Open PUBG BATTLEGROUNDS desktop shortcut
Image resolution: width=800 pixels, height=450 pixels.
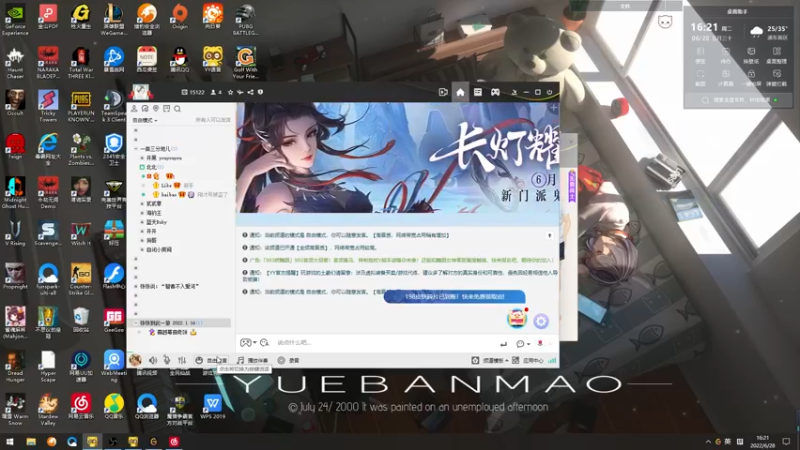pos(245,20)
